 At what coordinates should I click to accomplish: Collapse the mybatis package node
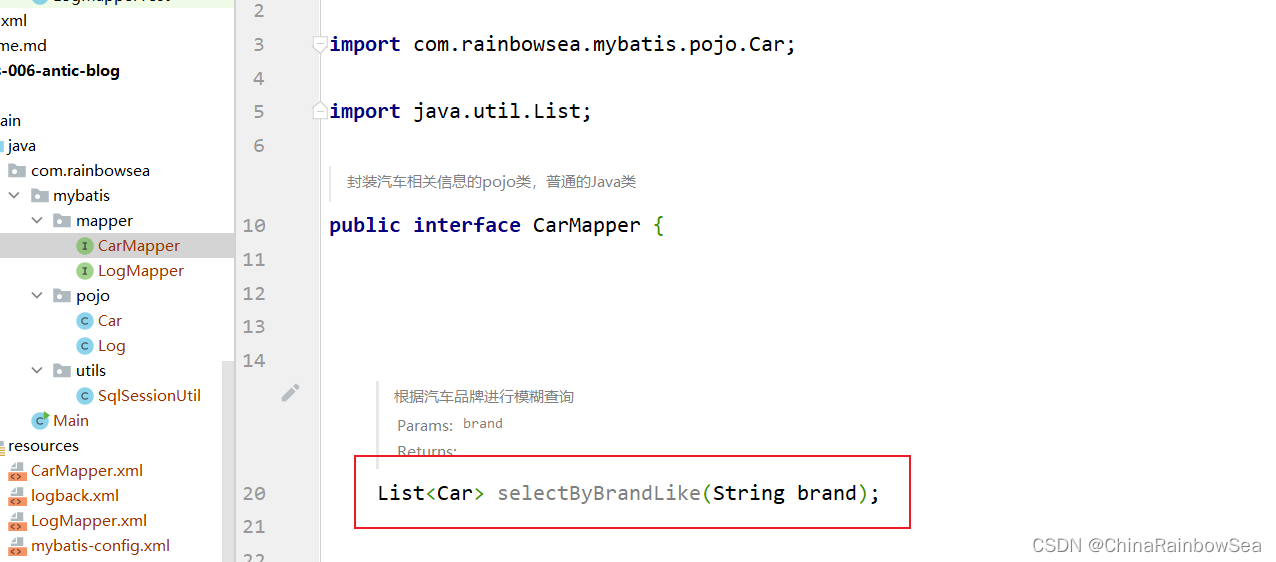pos(15,196)
